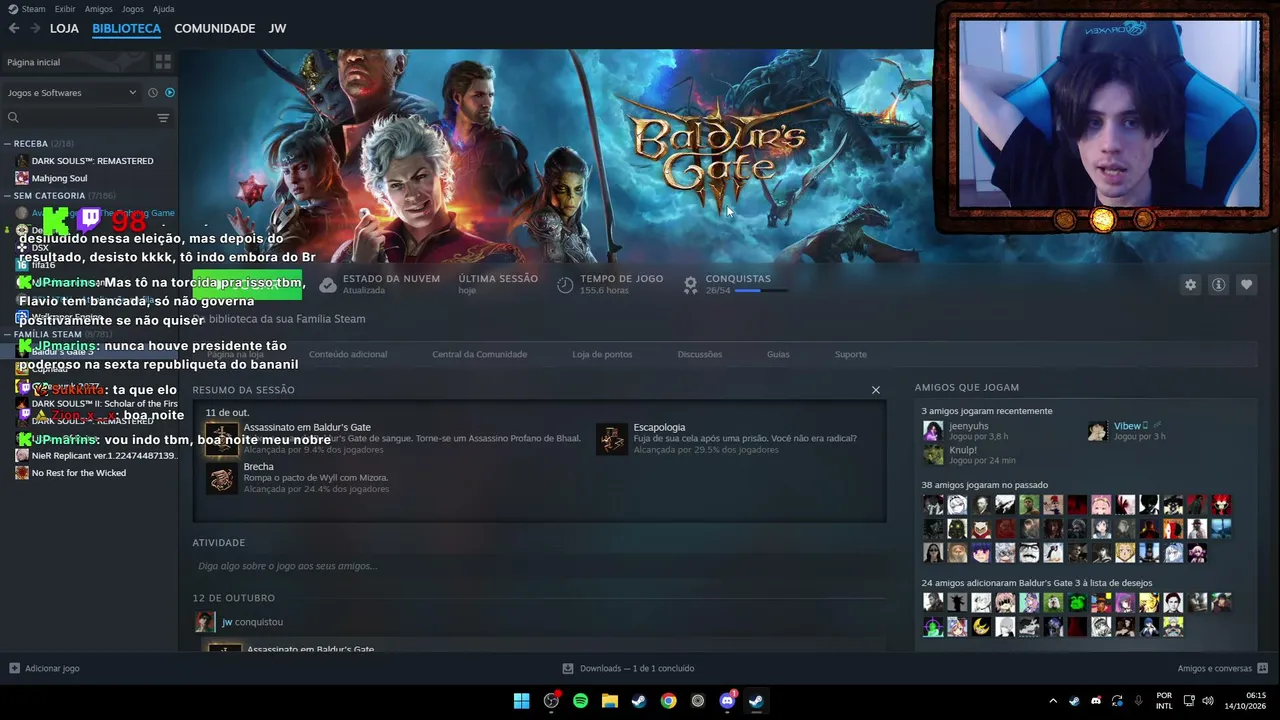Open the Downloads status bar link
Image resolution: width=1280 pixels, height=720 pixels.
tap(629, 668)
